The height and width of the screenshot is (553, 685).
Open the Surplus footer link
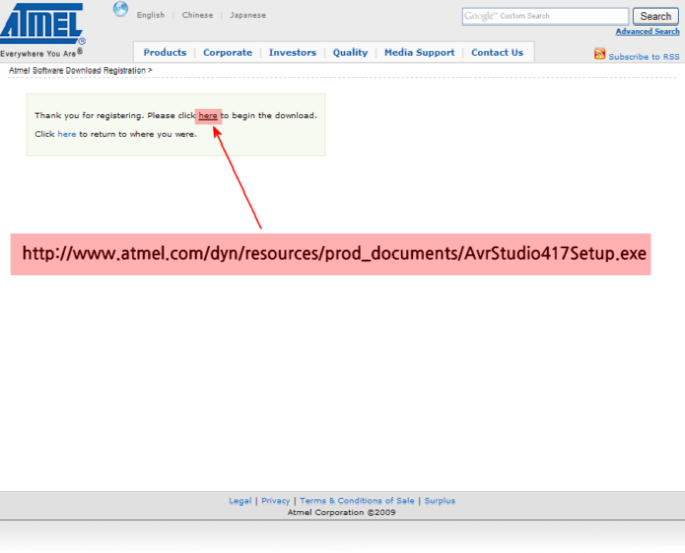pyautogui.click(x=439, y=501)
